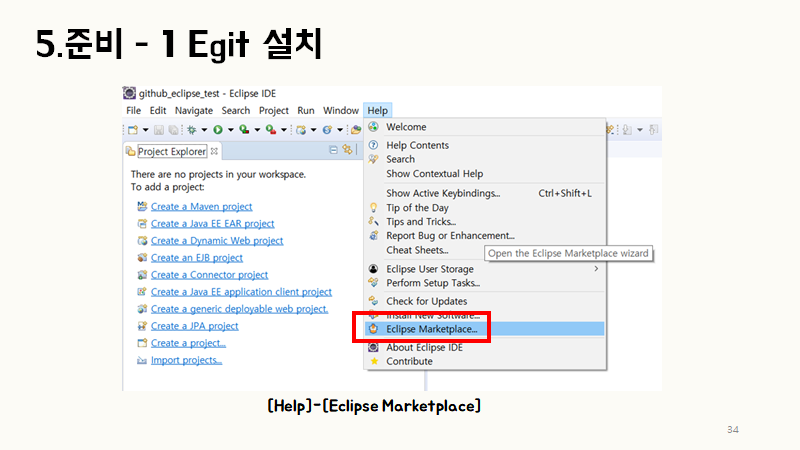This screenshot has width=800, height=450.
Task: Click the open-folder icon beside Help menu
Action: (356, 130)
